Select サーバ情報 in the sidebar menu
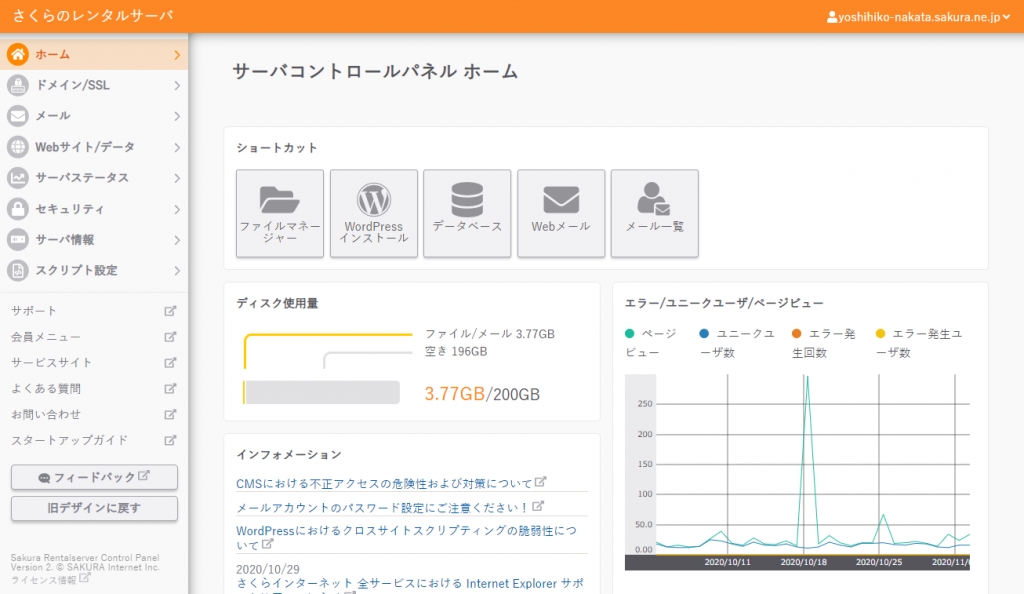This screenshot has width=1024, height=594. click(94, 240)
